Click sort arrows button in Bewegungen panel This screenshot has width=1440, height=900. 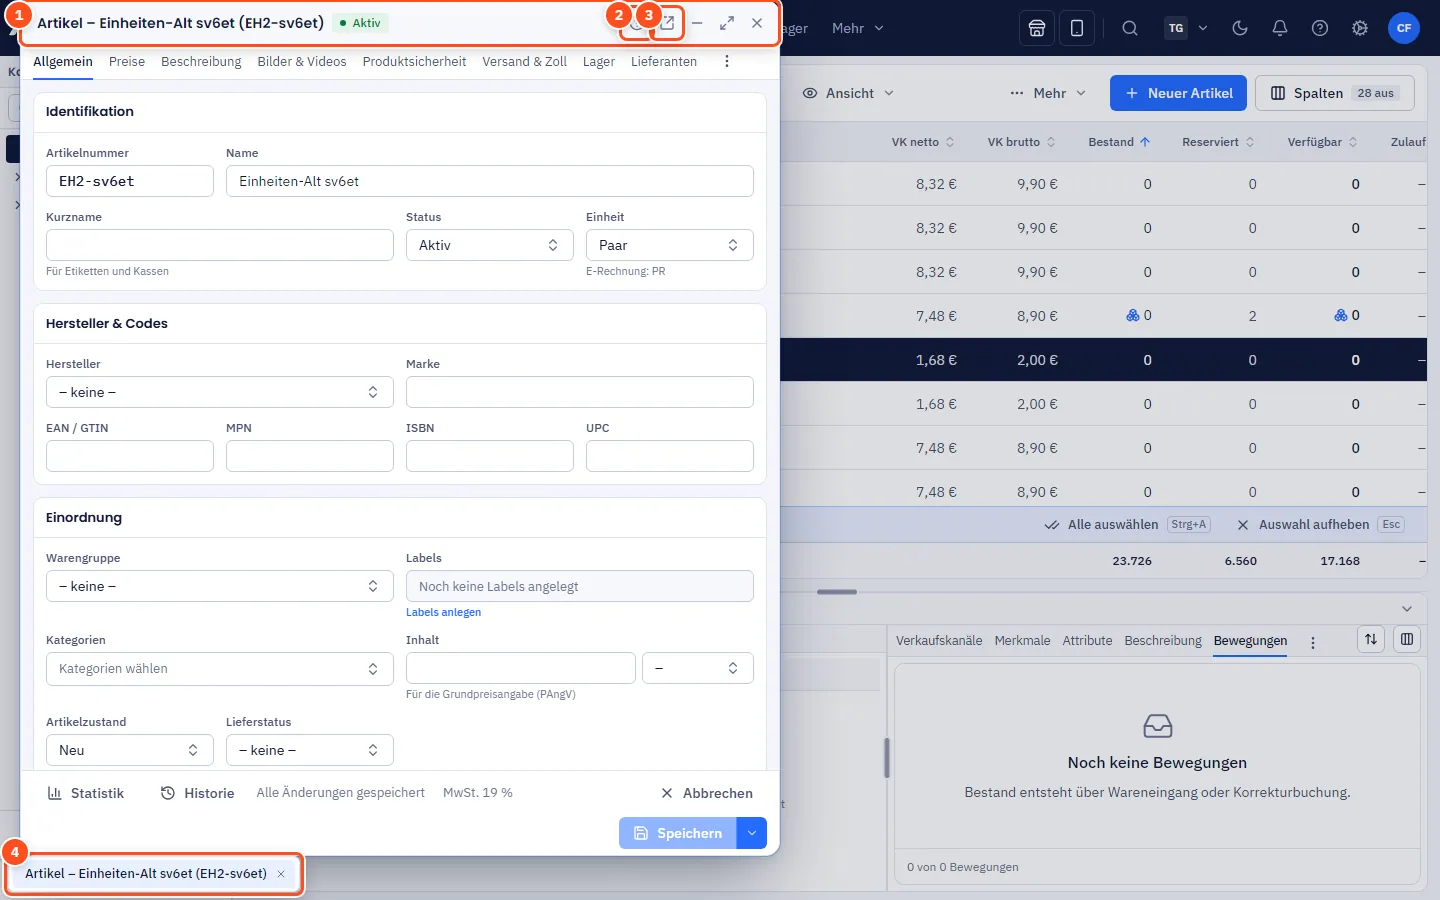point(1371,639)
